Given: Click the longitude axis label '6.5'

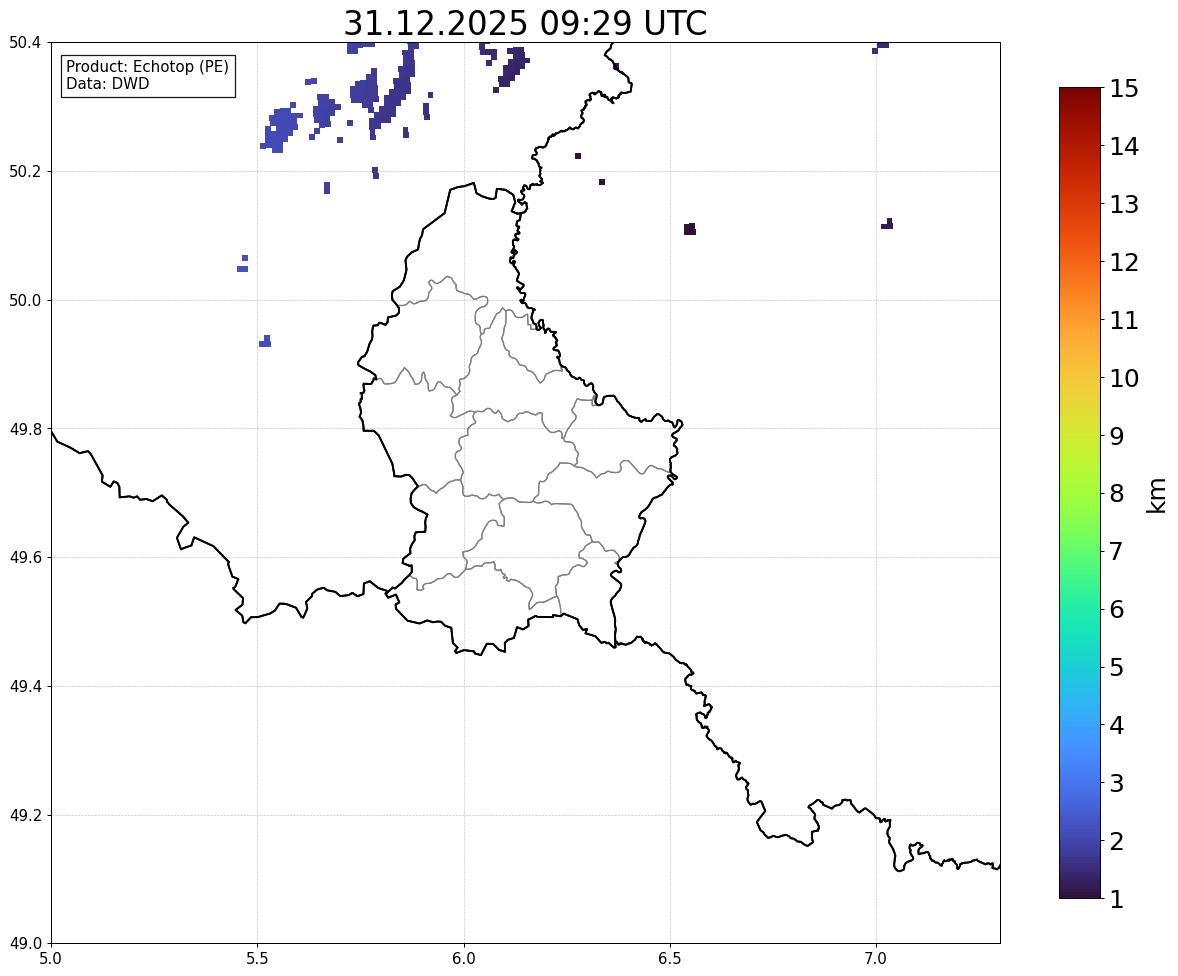Looking at the screenshot, I should point(670,959).
